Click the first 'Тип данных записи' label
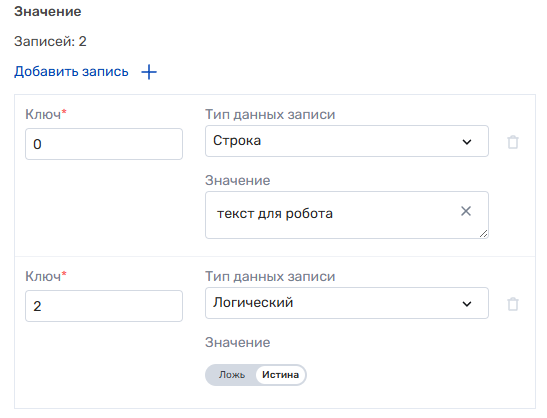547x418 pixels. [x=270, y=114]
